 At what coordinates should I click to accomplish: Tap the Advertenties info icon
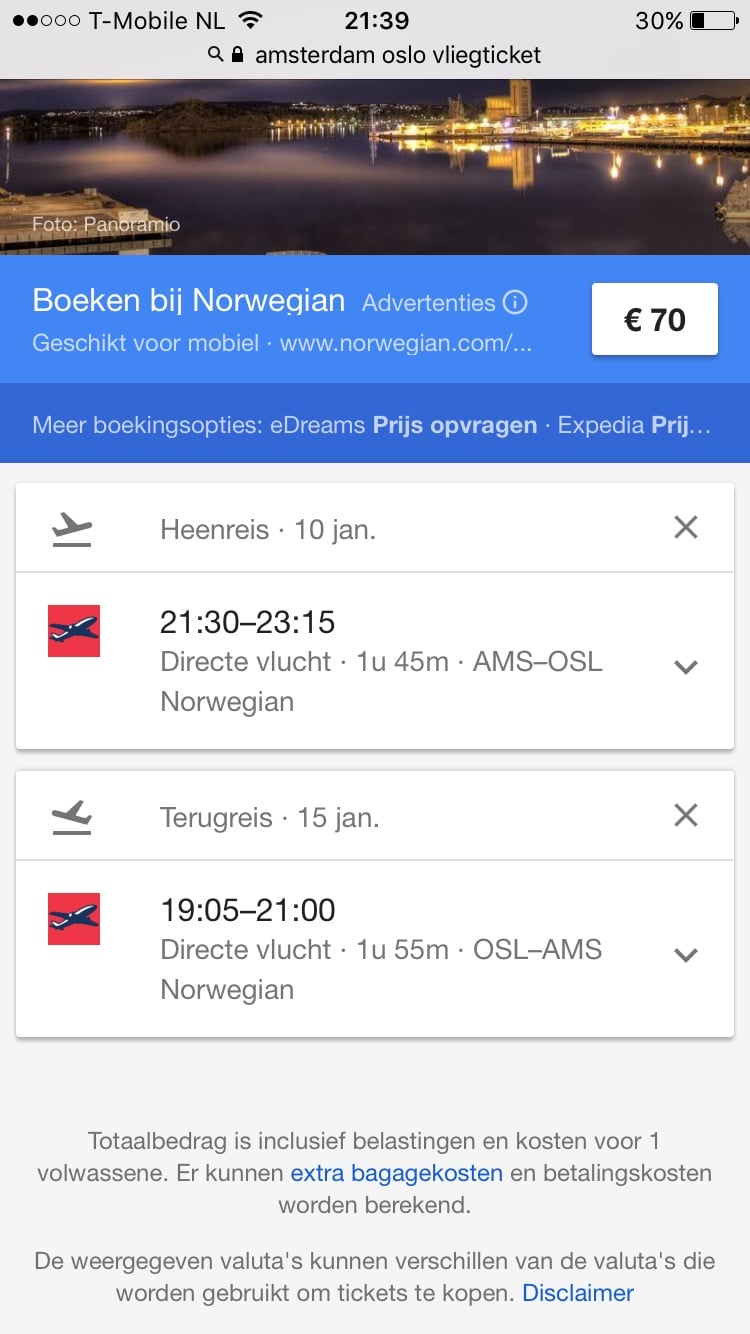(x=515, y=302)
